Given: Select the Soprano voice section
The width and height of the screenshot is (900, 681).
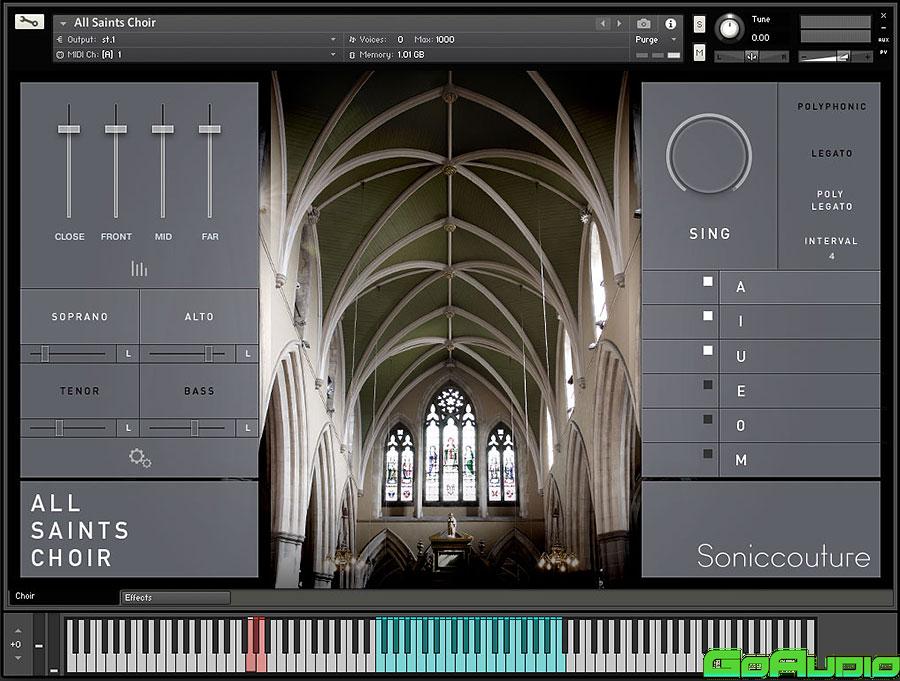Looking at the screenshot, I should [x=80, y=317].
